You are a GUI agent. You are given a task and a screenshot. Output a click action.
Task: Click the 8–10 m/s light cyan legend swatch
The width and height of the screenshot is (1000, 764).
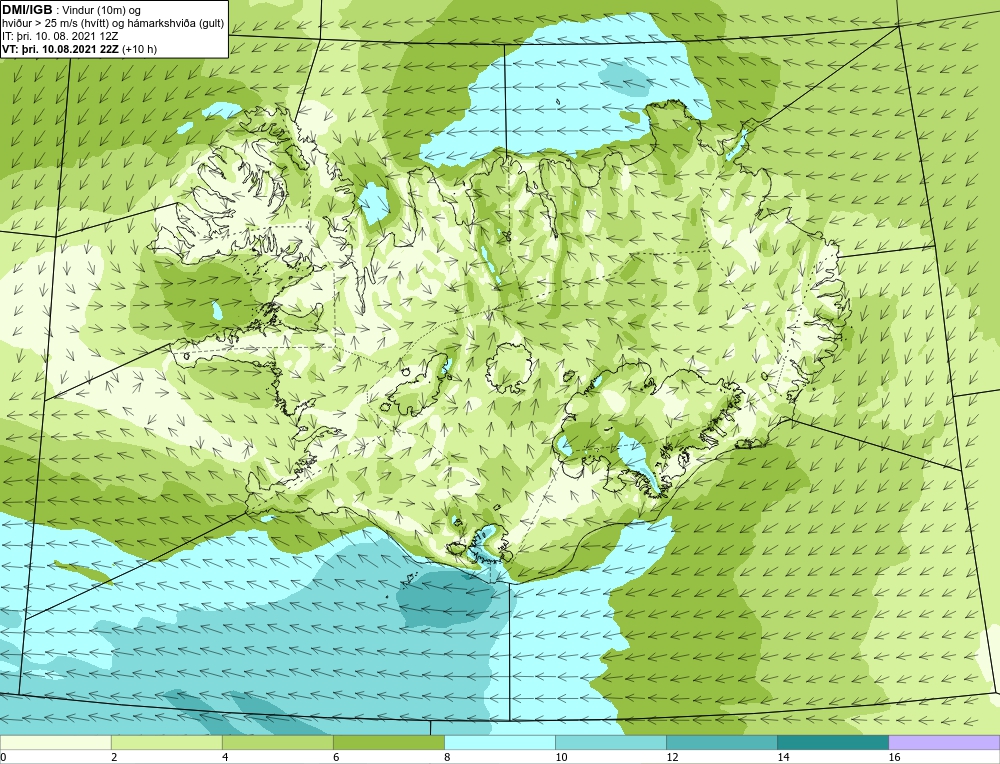(x=499, y=743)
